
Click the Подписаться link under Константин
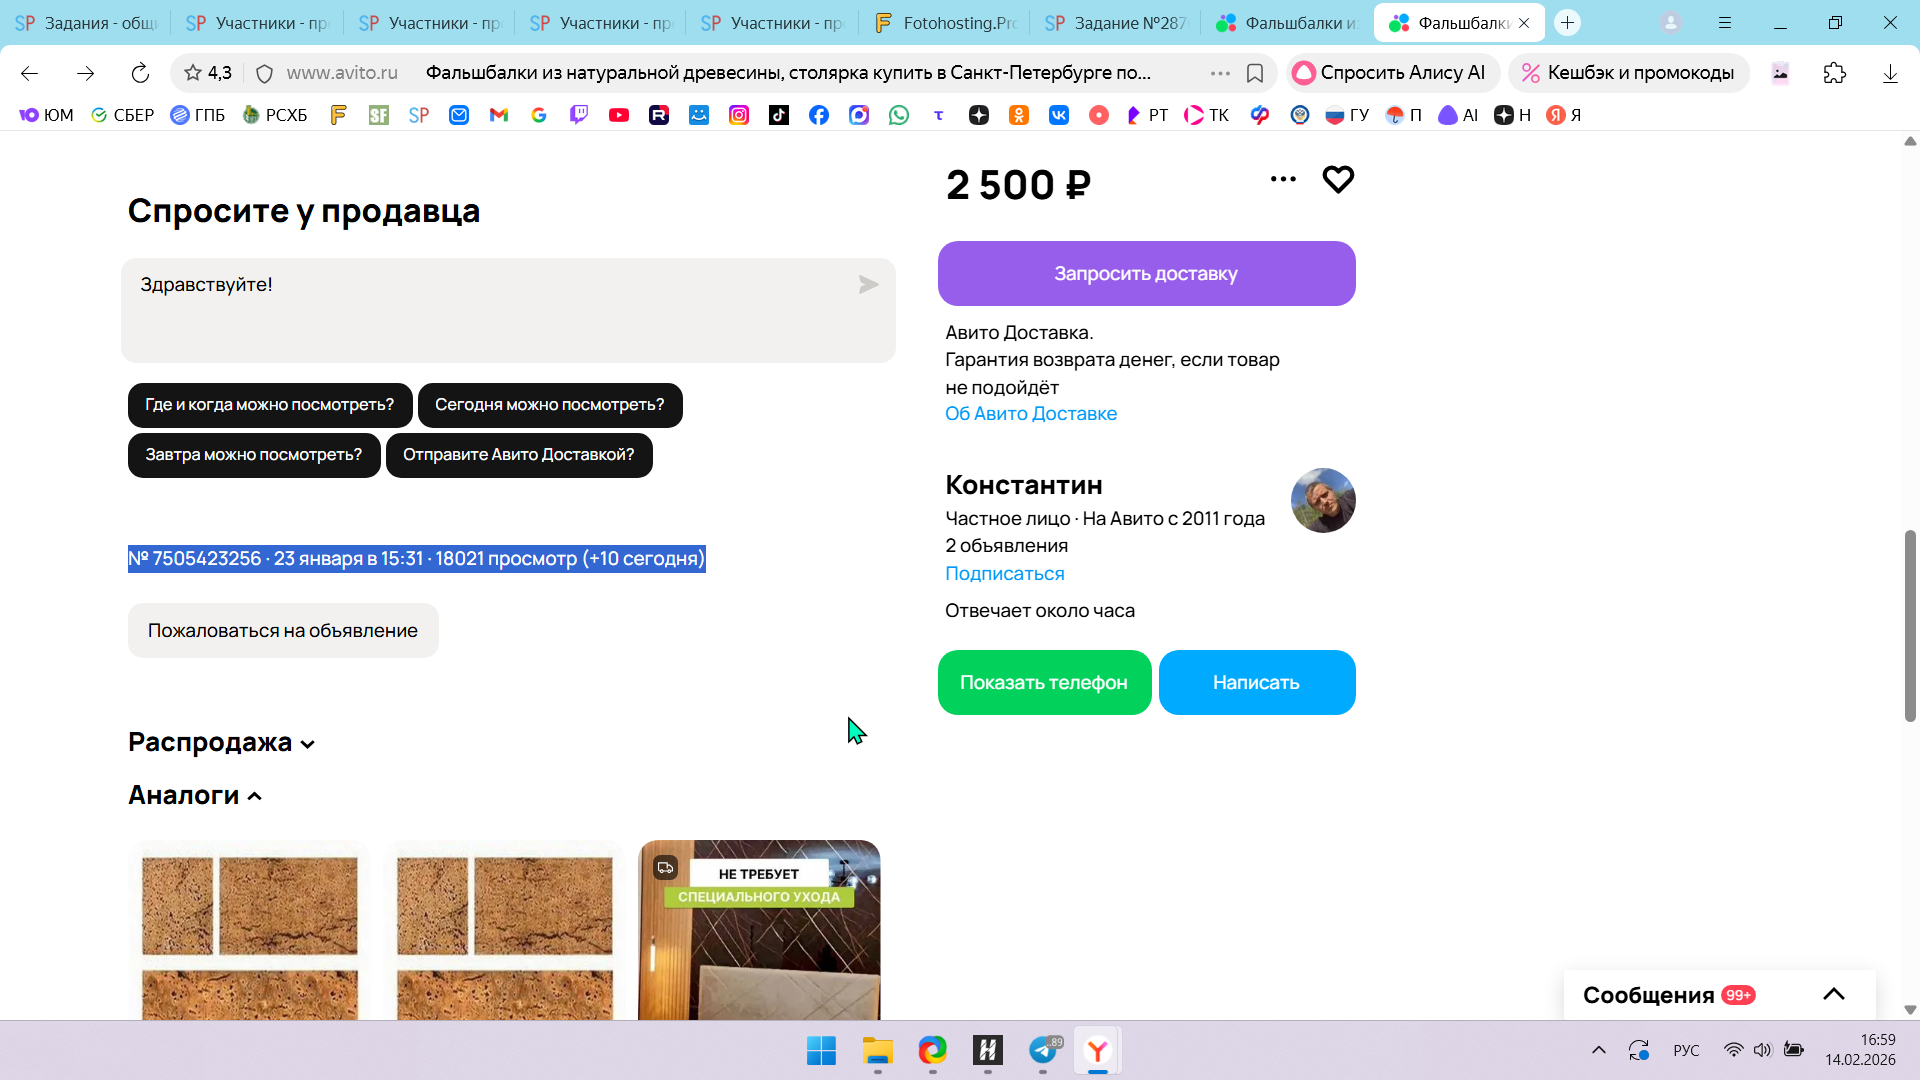(x=1005, y=574)
